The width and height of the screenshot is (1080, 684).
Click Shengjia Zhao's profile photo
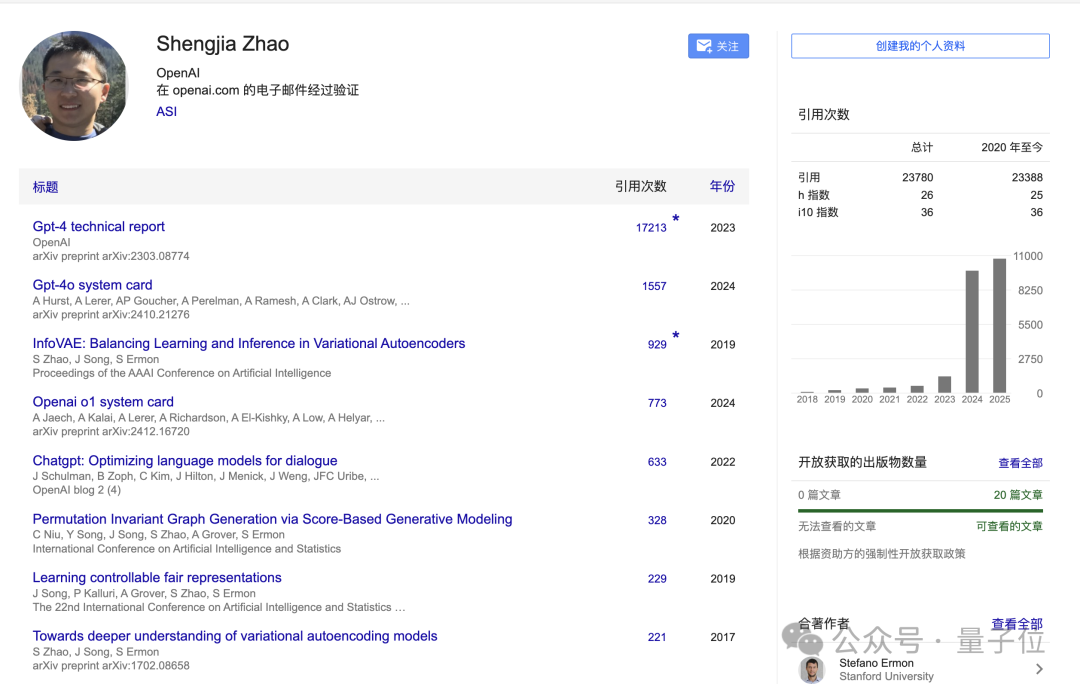(x=74, y=85)
